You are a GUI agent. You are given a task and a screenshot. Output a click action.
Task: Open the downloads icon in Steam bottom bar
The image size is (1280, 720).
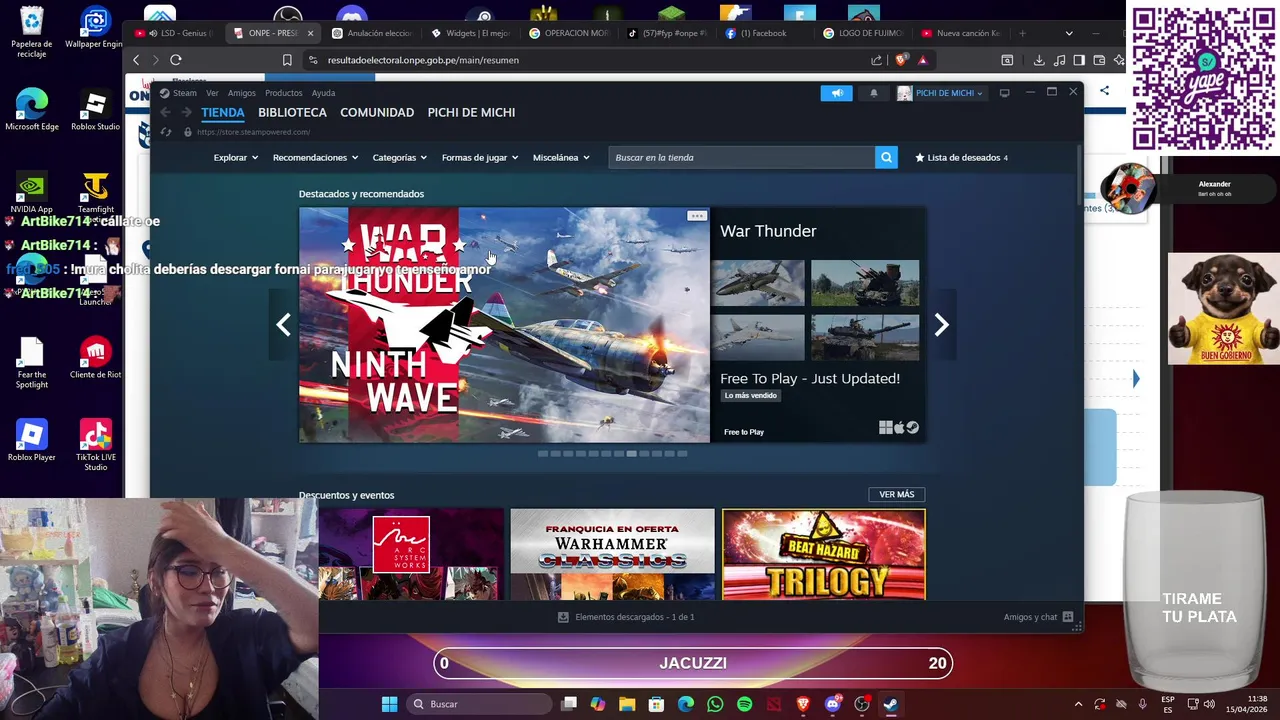pyautogui.click(x=563, y=617)
